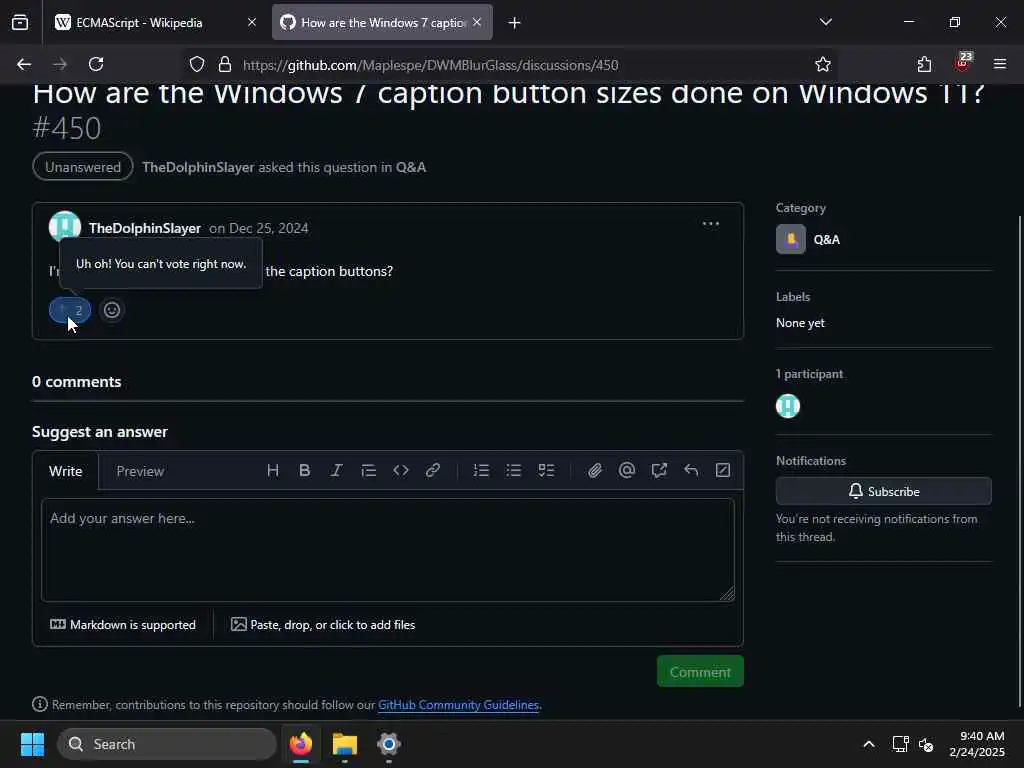Close the ECMAScript - Wikipedia tab
The height and width of the screenshot is (768, 1024).
[x=251, y=22]
